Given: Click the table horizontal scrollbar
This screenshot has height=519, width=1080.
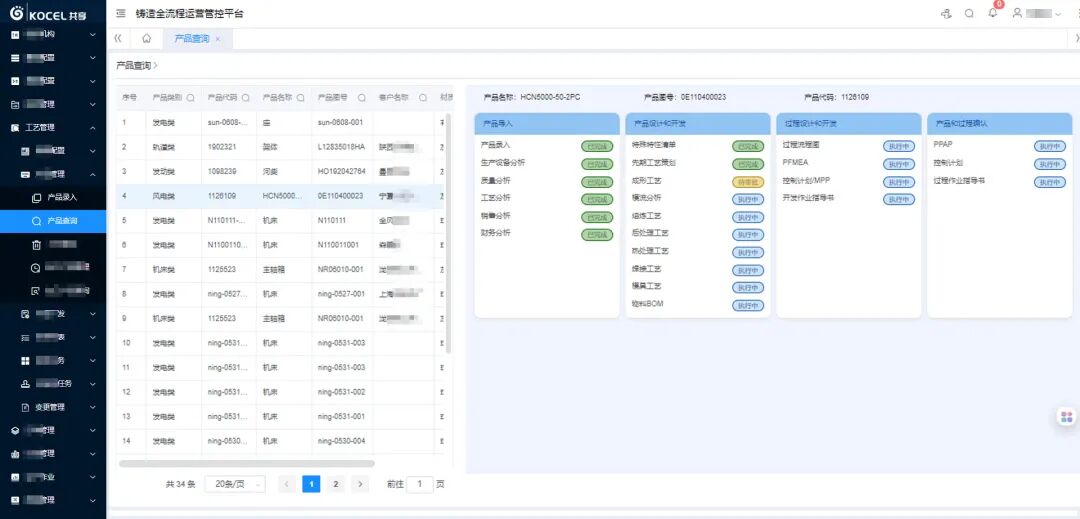Looking at the screenshot, I should (x=247, y=464).
